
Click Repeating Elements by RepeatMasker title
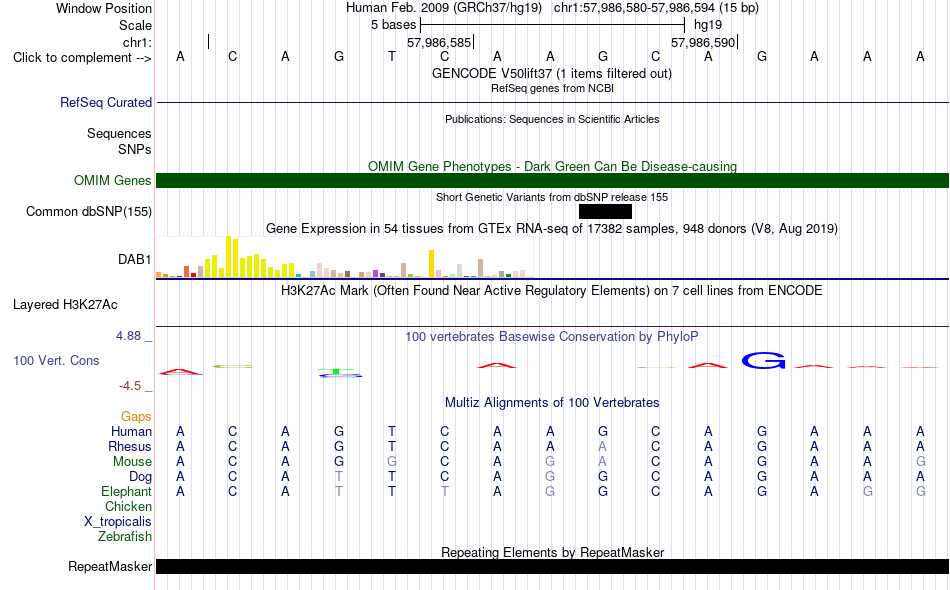click(553, 552)
